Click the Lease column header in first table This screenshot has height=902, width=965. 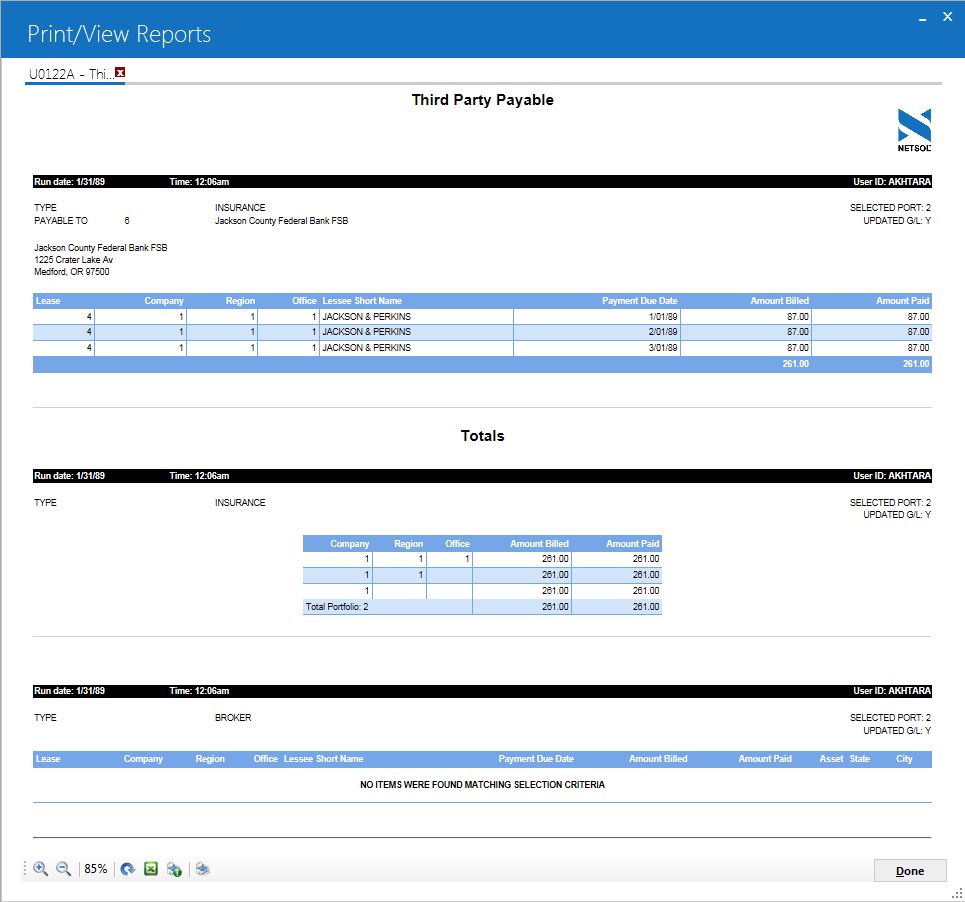tap(48, 301)
